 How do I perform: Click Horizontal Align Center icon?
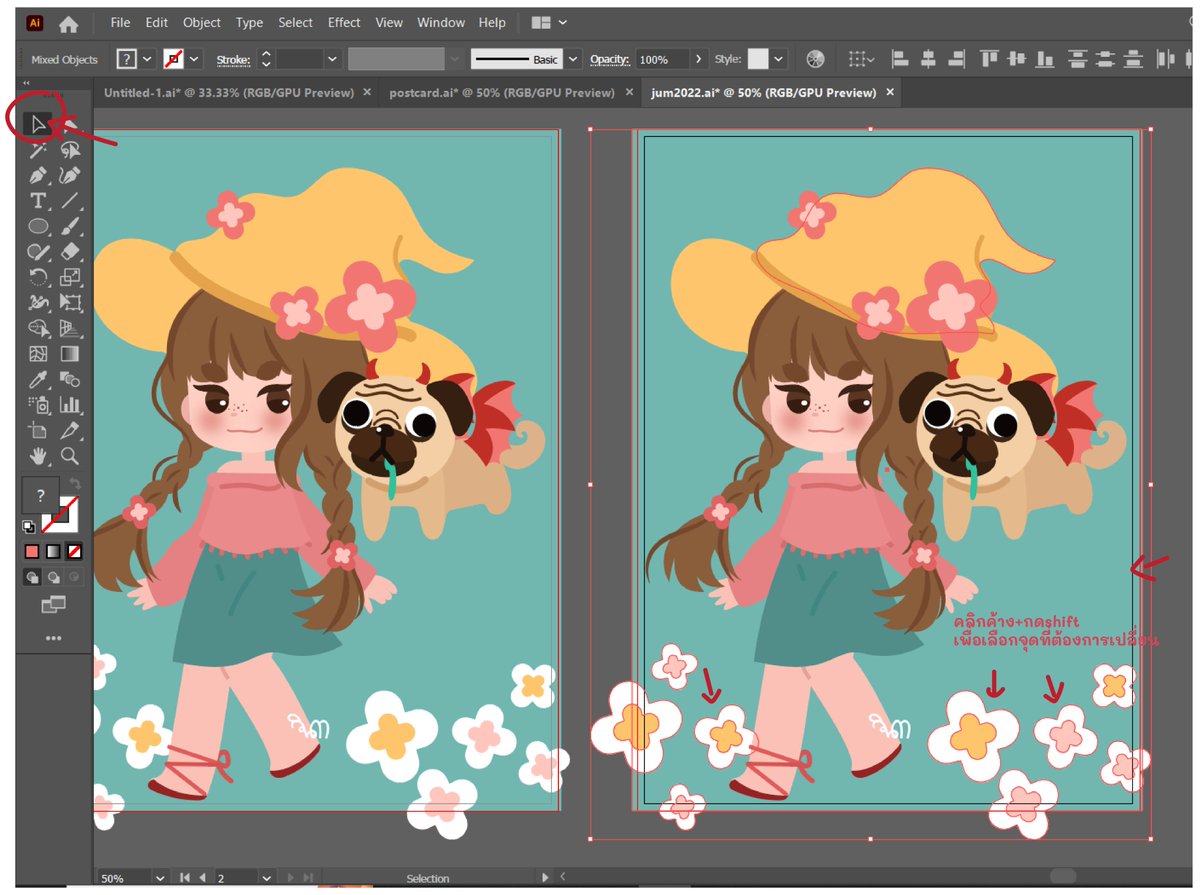[x=928, y=60]
